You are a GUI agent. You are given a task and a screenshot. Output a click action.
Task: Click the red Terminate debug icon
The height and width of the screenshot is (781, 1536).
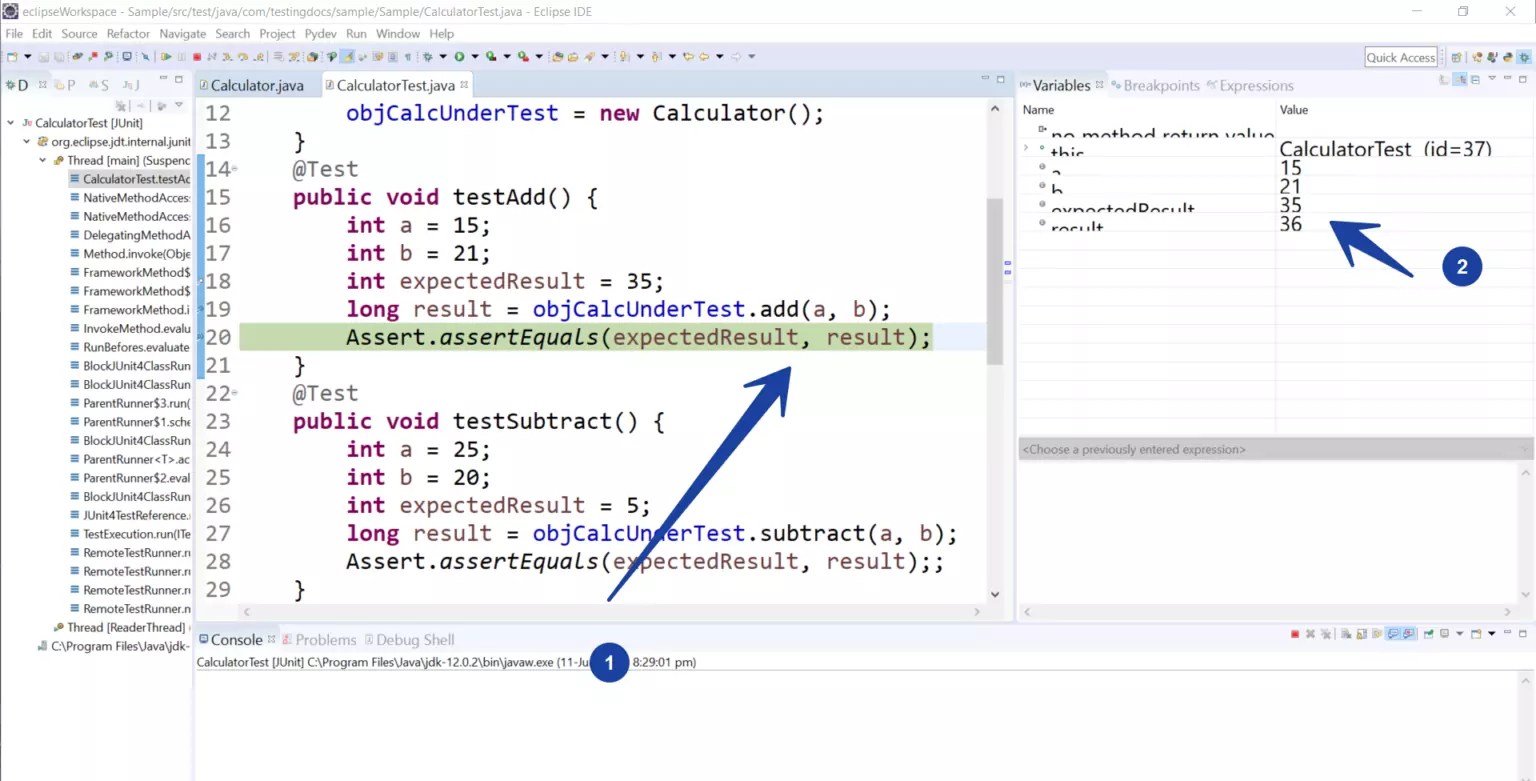click(196, 57)
